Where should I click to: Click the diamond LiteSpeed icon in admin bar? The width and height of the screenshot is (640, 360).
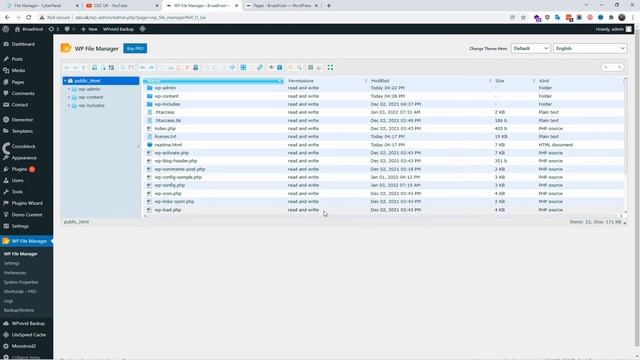142,29
